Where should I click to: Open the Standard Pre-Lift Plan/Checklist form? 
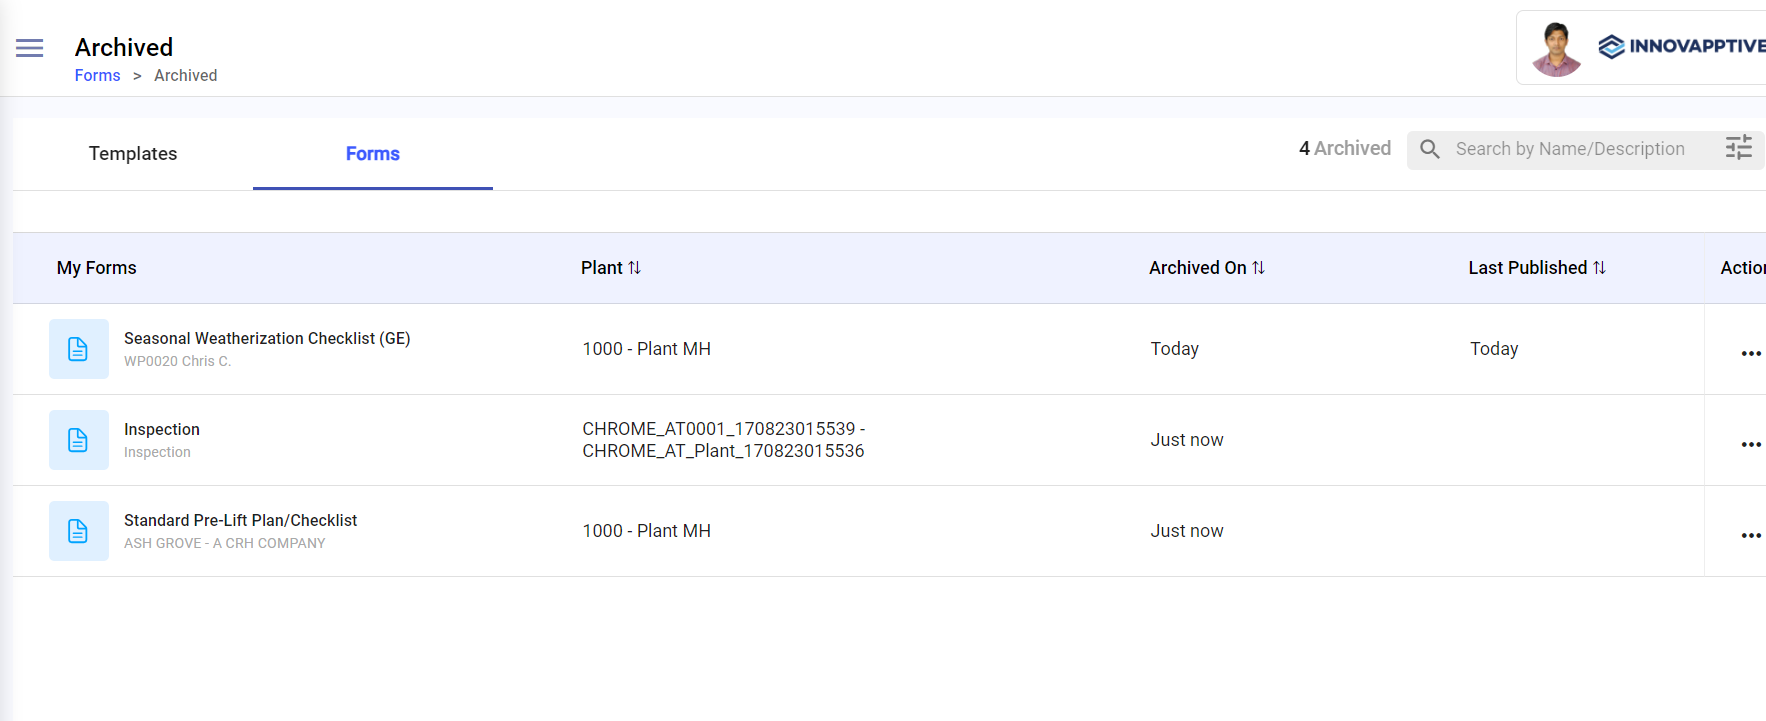pyautogui.click(x=240, y=521)
